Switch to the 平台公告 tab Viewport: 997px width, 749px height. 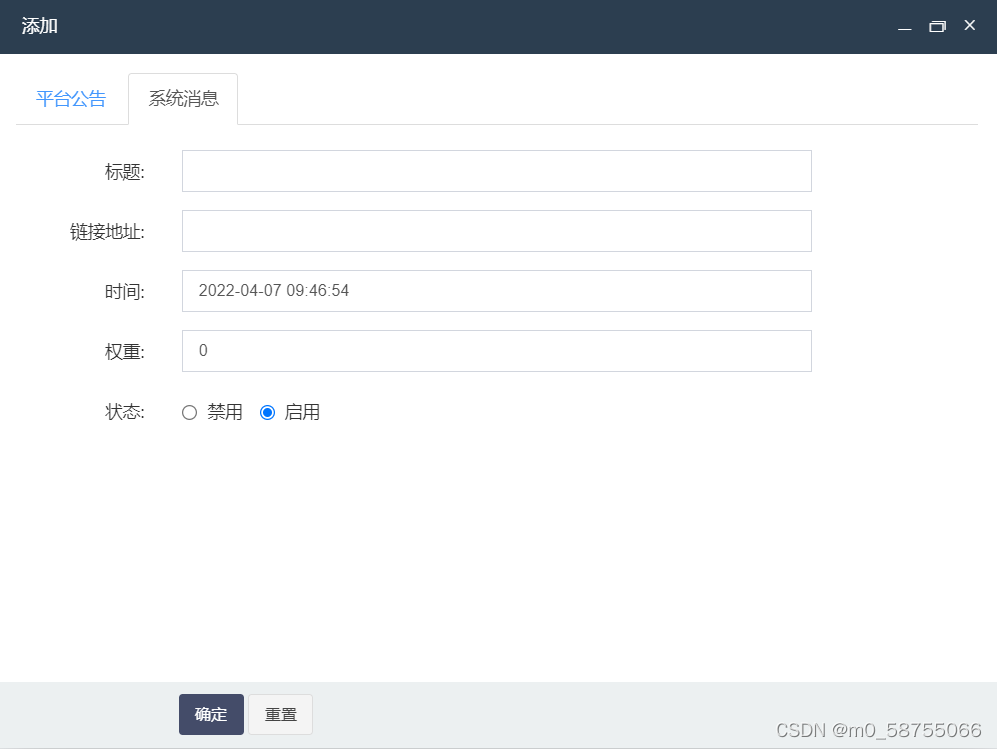pyautogui.click(x=71, y=98)
